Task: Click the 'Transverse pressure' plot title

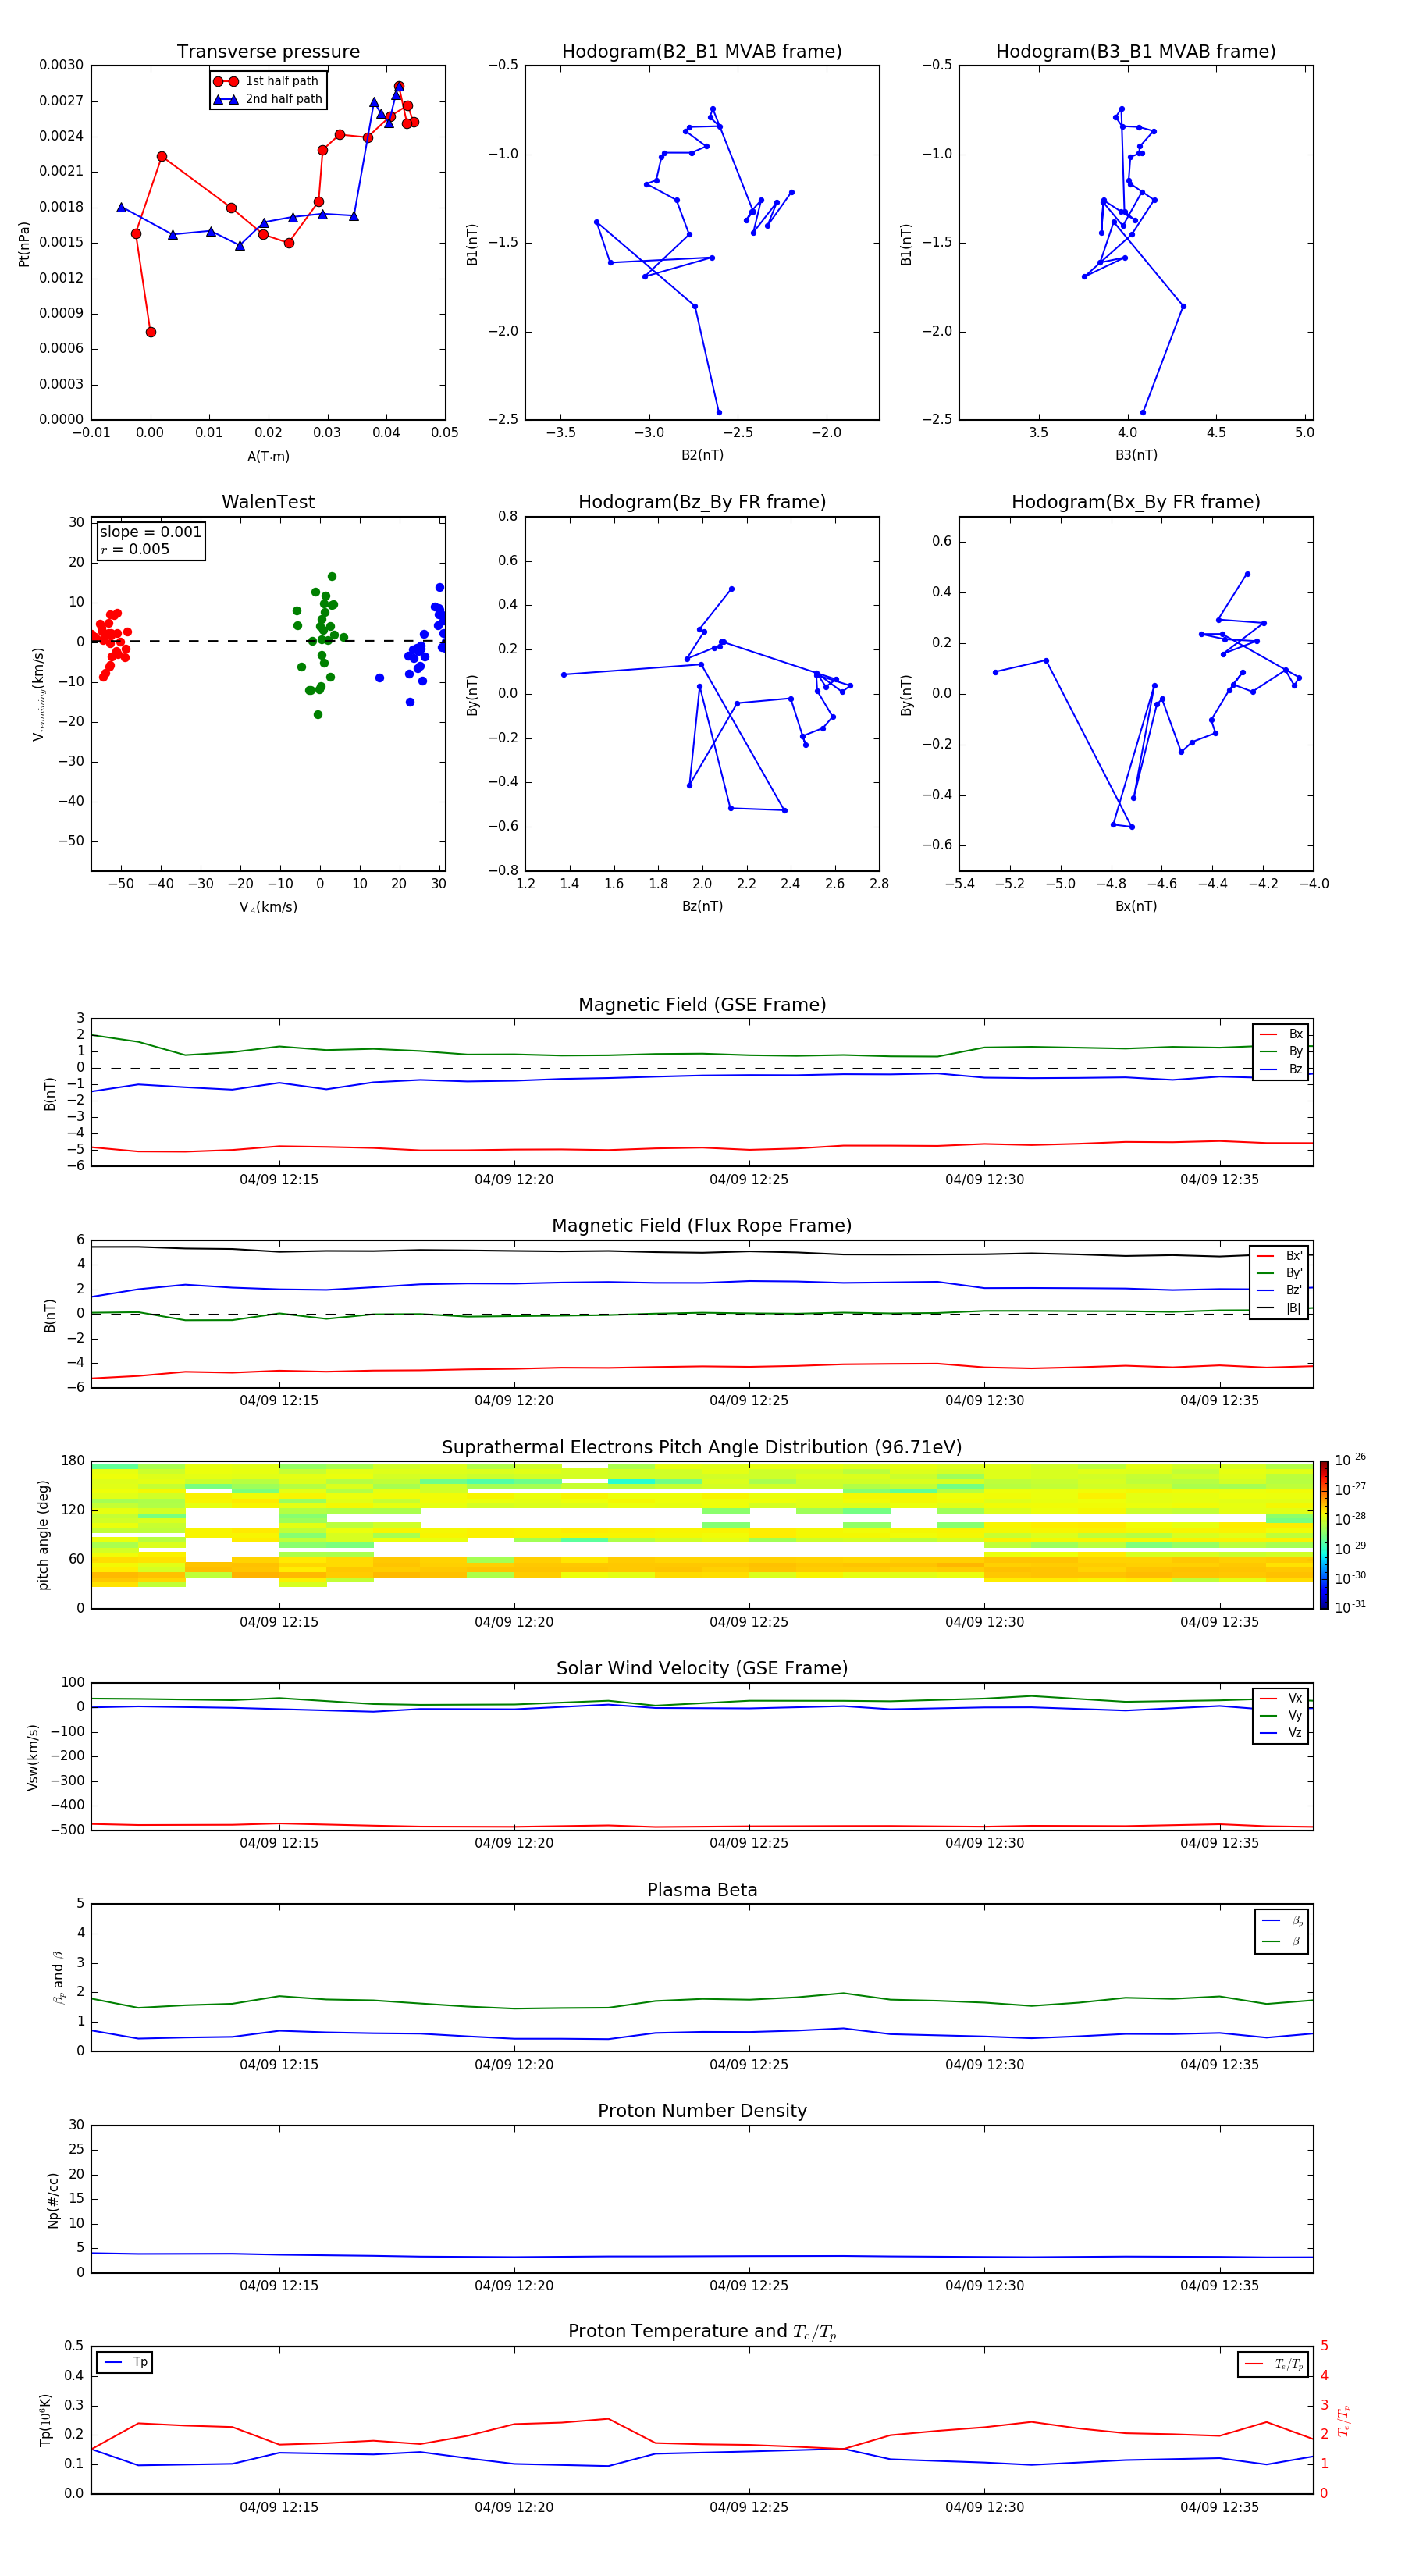Action: pyautogui.click(x=268, y=51)
